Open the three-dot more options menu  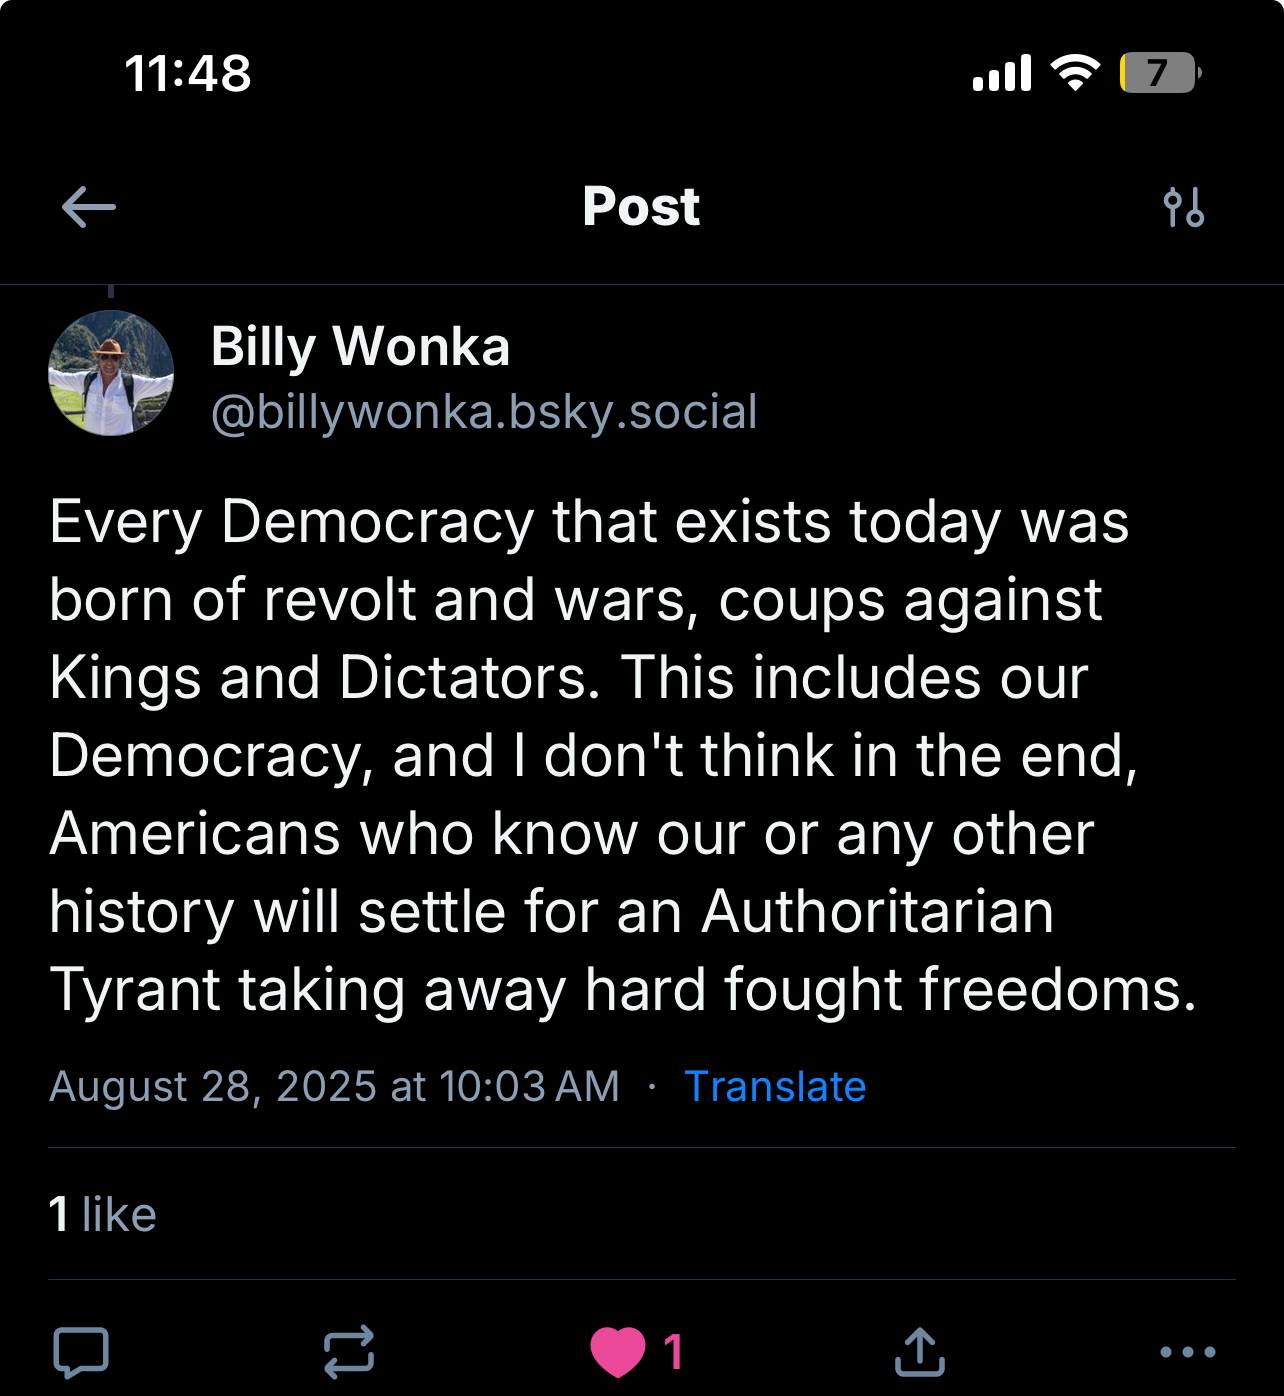click(x=1187, y=1352)
